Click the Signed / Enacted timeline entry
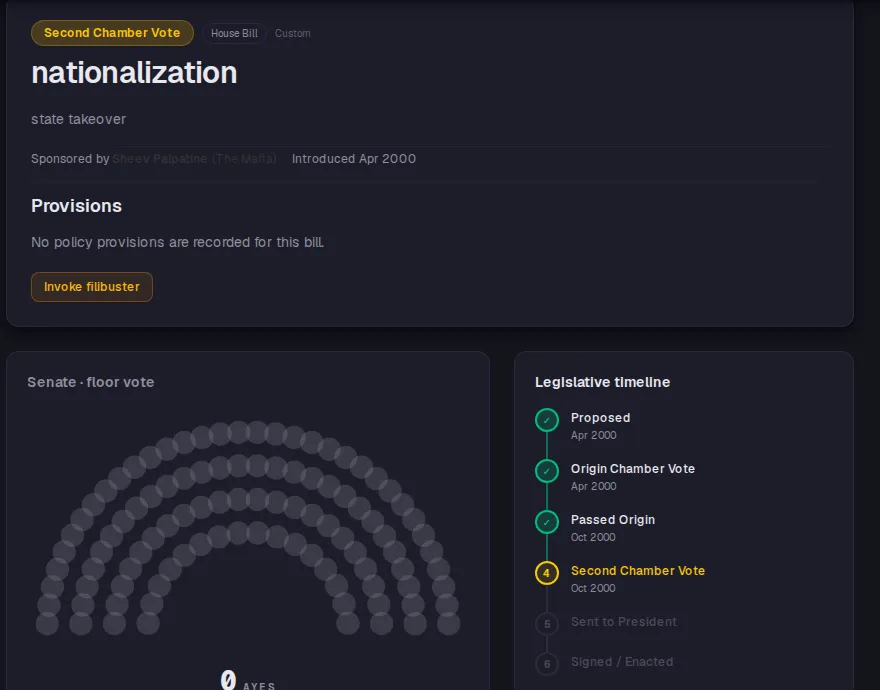This screenshot has width=880, height=690. click(622, 661)
